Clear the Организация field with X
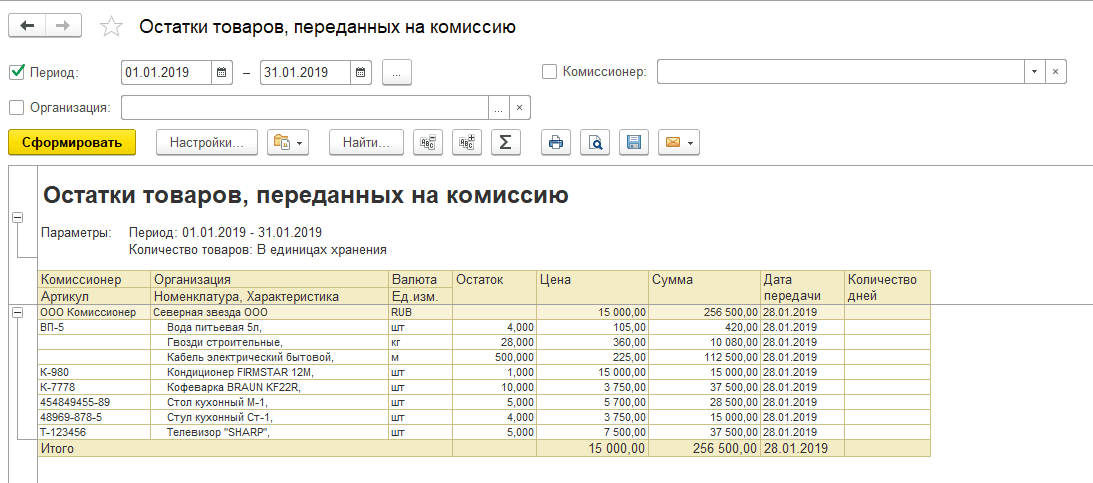1093x483 pixels. click(x=519, y=108)
